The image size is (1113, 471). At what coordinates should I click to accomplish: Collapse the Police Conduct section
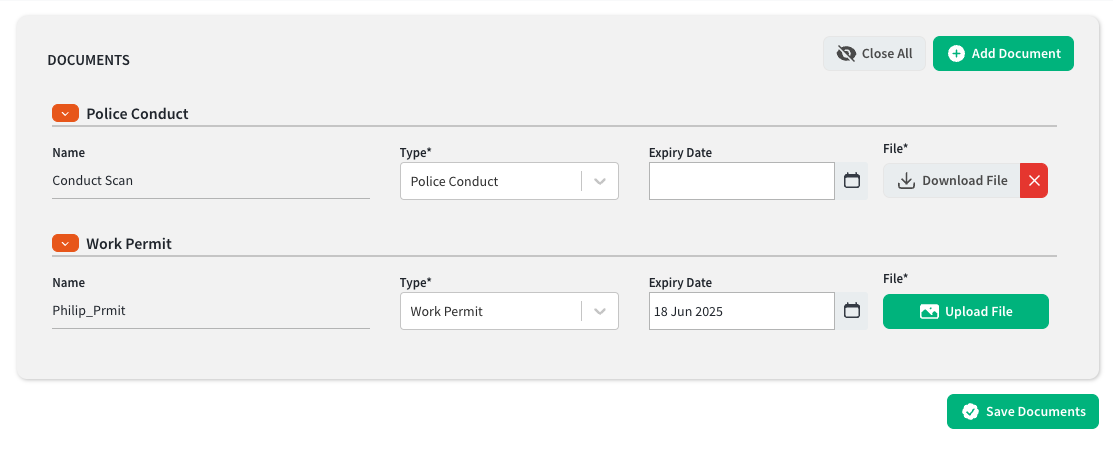tap(65, 113)
